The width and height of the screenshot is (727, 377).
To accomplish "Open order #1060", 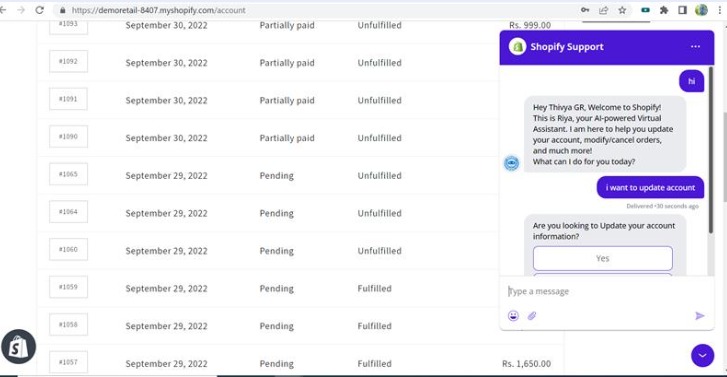I will tap(68, 249).
